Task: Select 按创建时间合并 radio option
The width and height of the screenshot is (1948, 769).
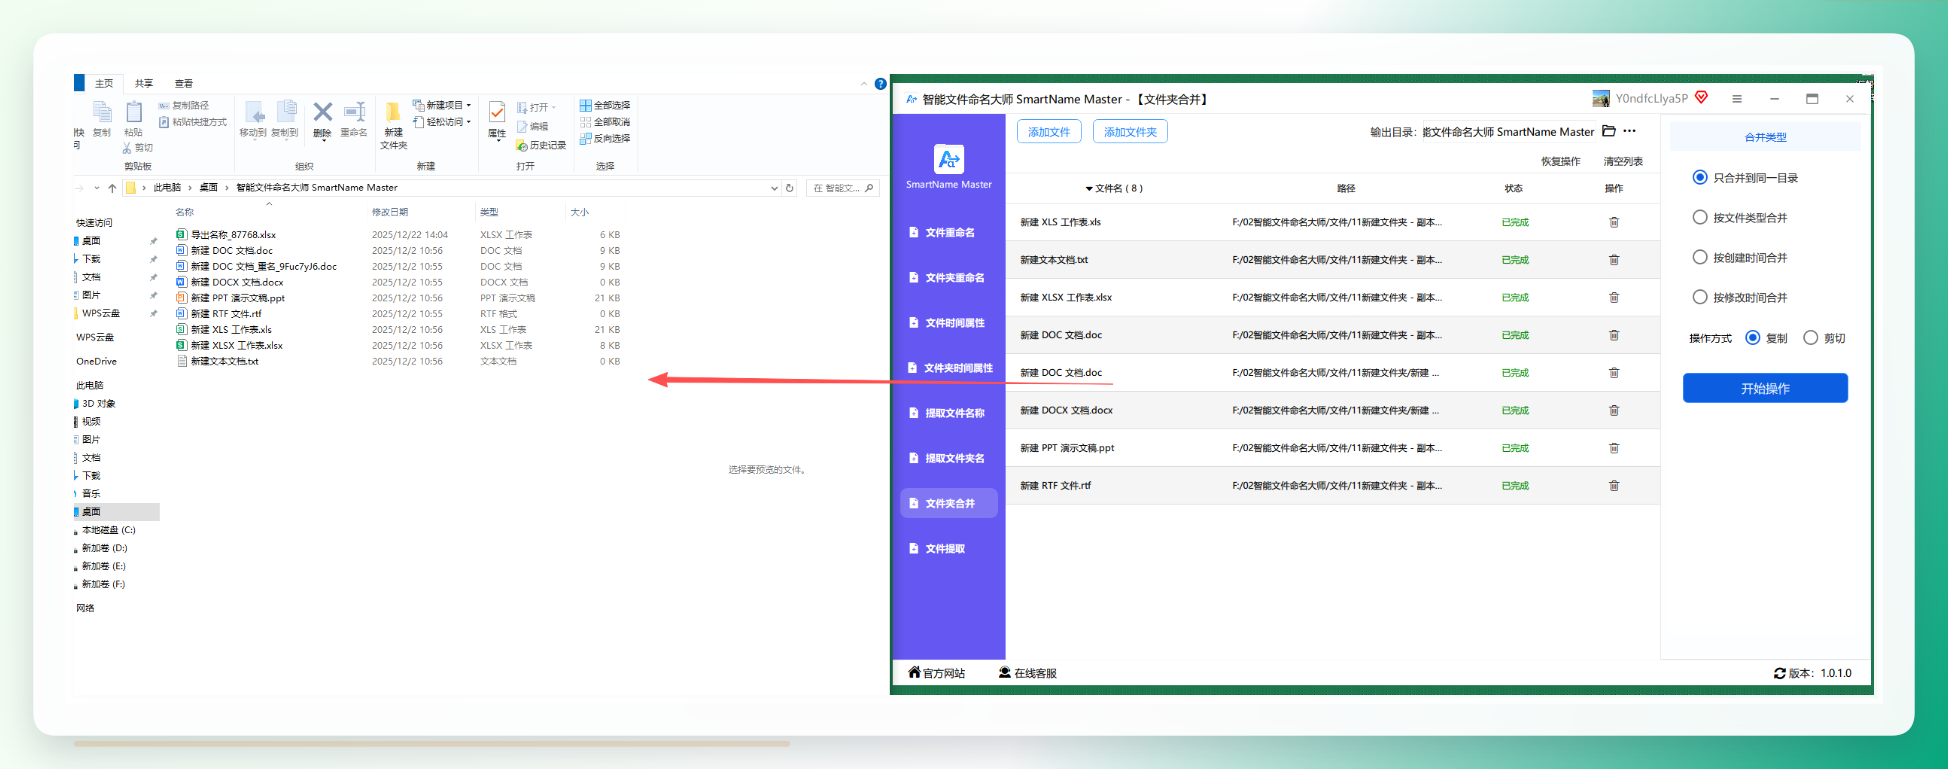Action: 1699,257
